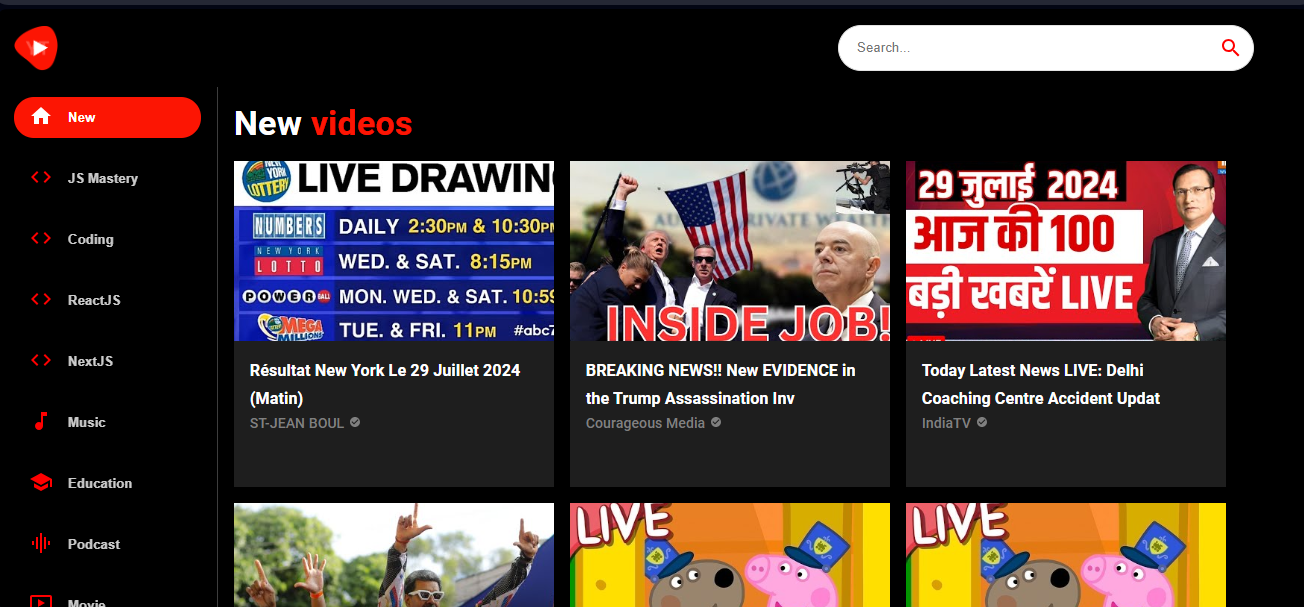Open the Hindi 29 July 2024 news thumbnail
This screenshot has height=607, width=1304.
[1066, 251]
